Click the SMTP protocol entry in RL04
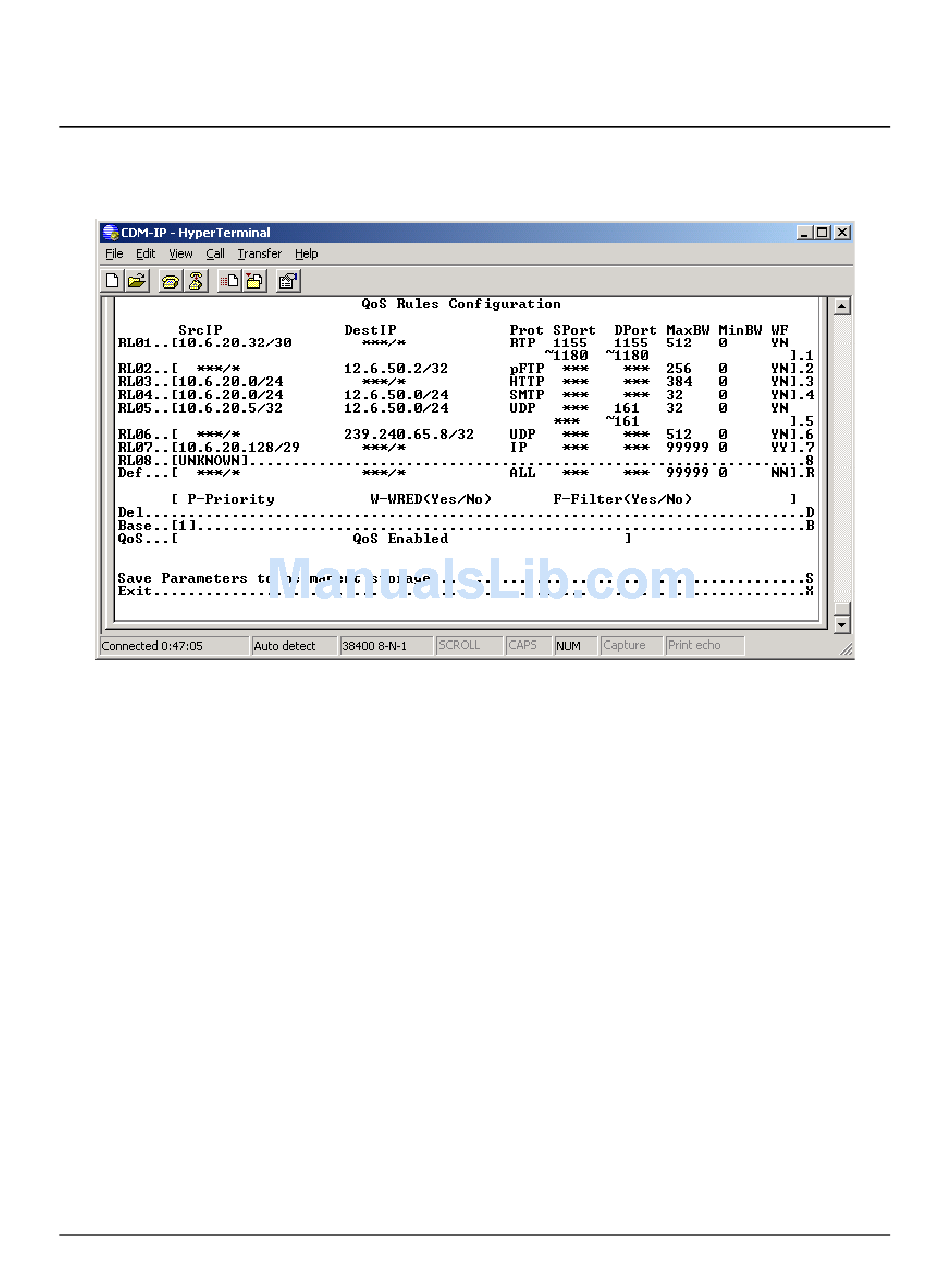 coord(527,395)
